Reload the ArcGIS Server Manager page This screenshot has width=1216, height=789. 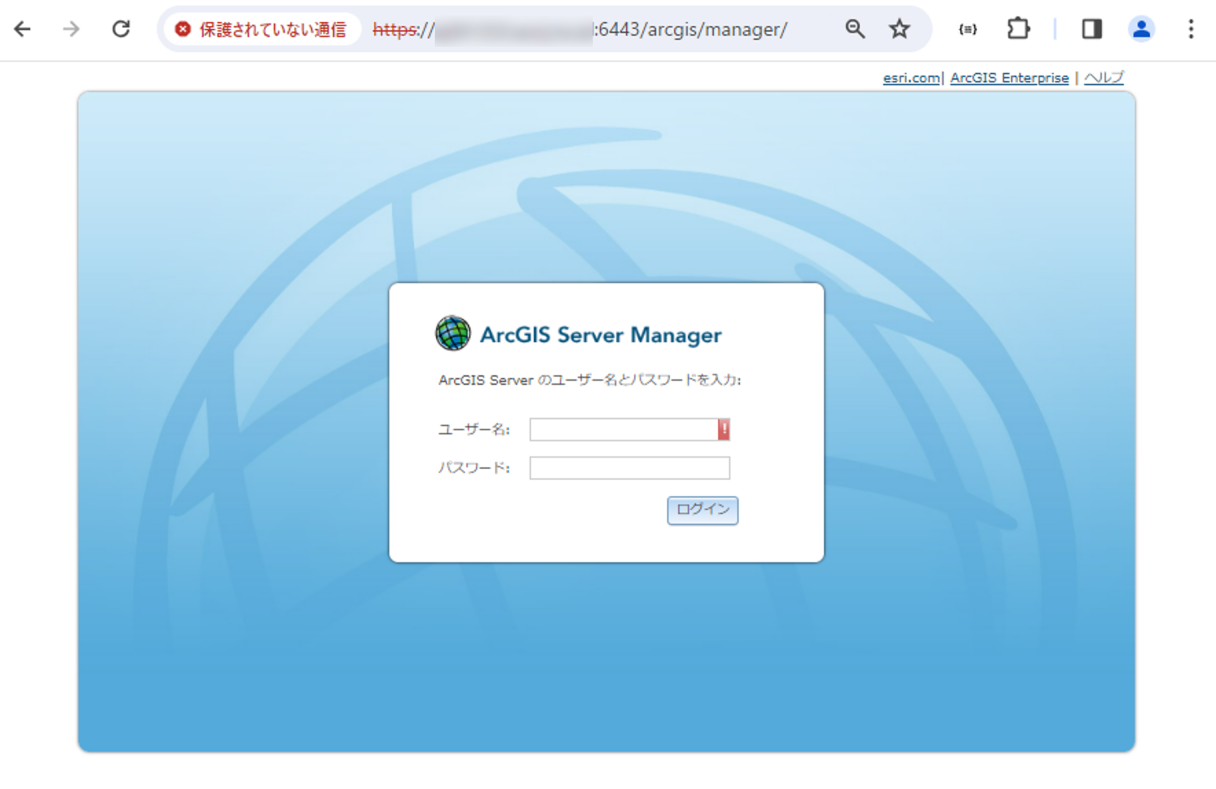(x=121, y=29)
